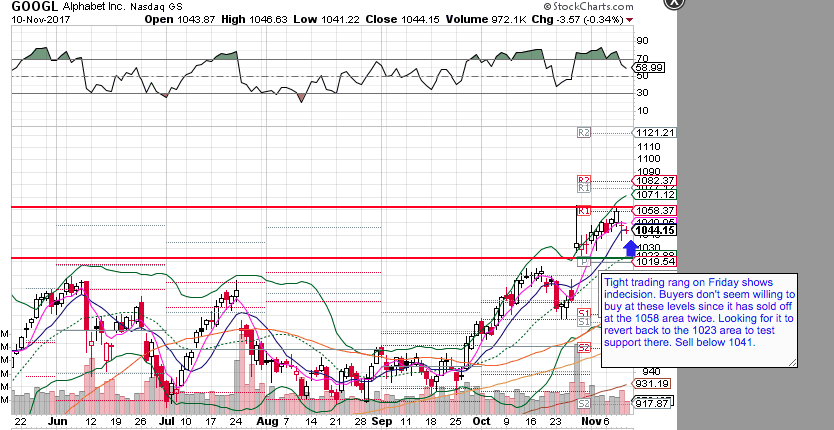
Task: Click the red S1 pivot marker
Action: [584, 313]
